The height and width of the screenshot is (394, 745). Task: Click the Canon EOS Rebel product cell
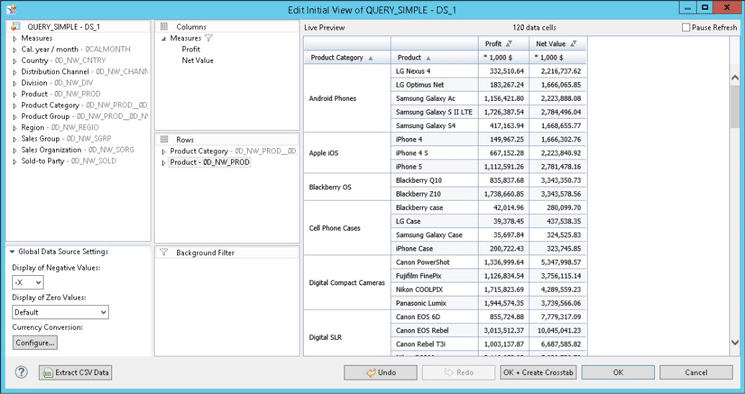(x=434, y=330)
